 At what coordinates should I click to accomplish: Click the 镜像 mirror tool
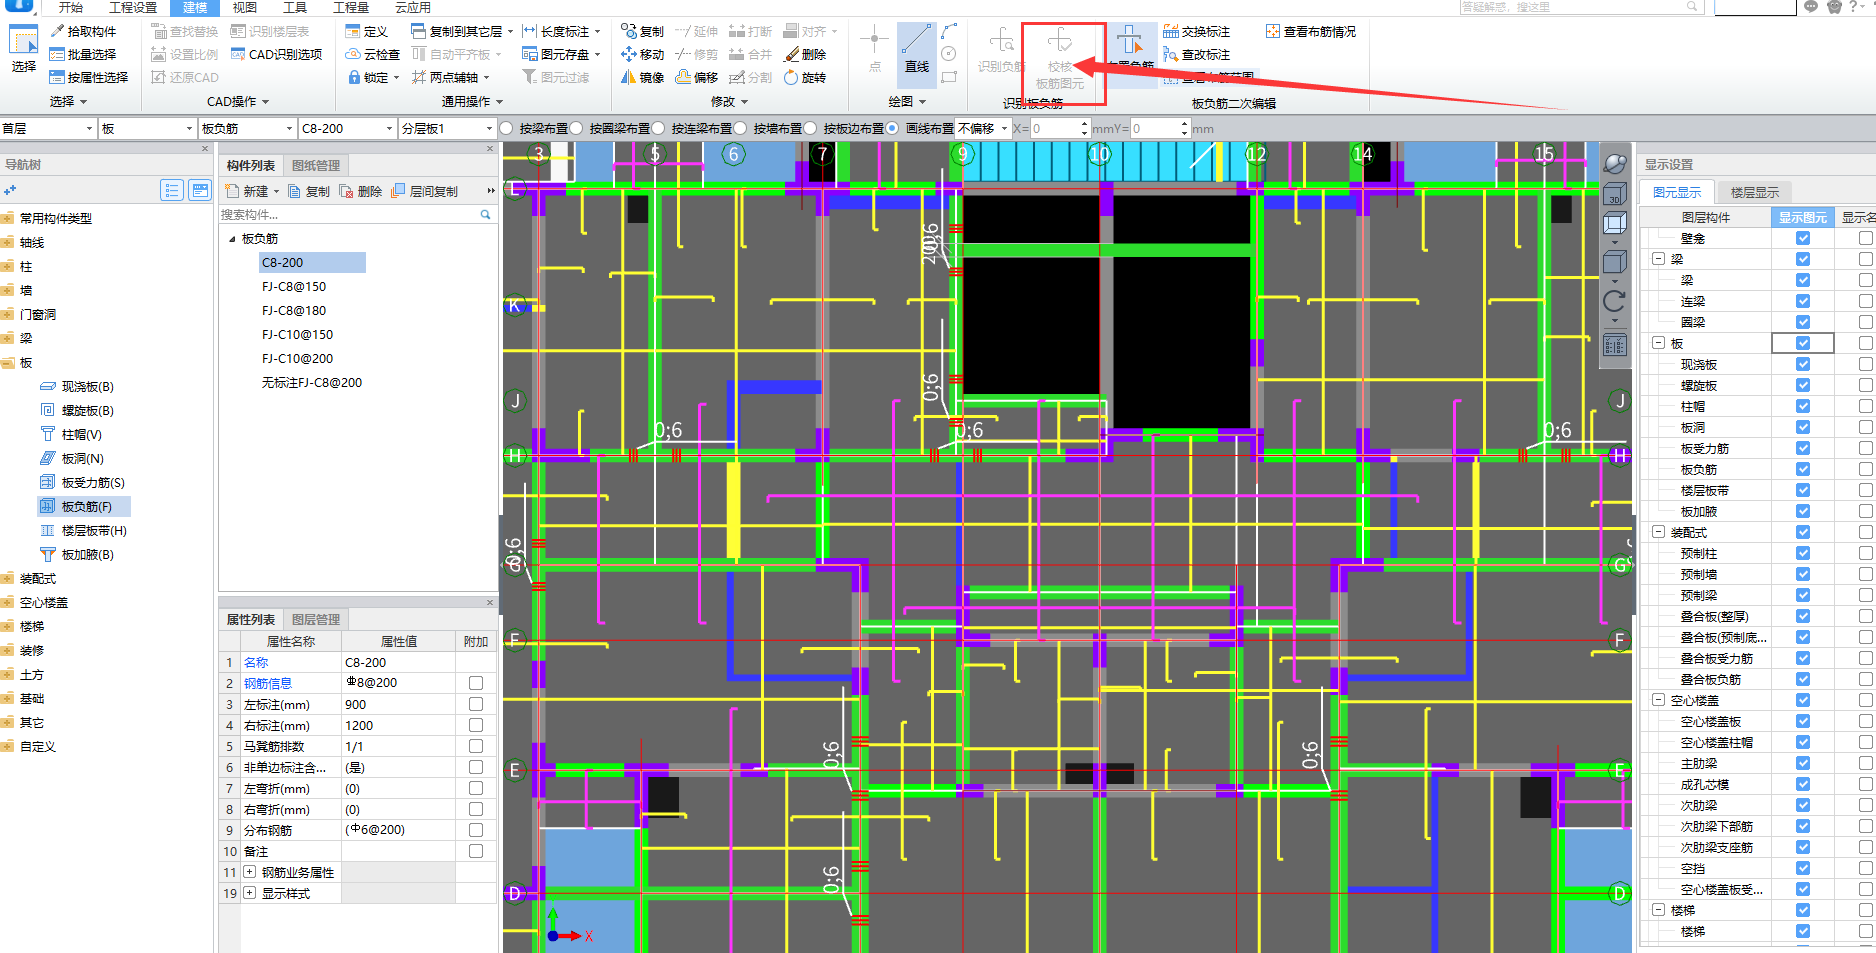(x=642, y=78)
